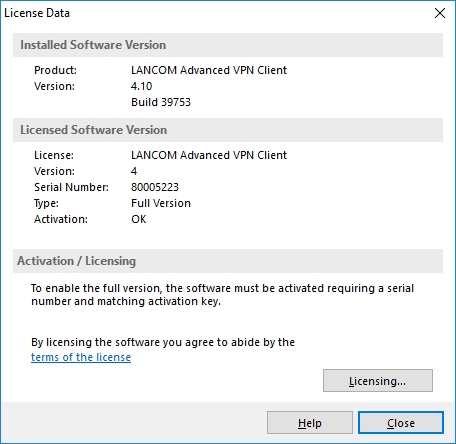Click the Full Version type value
This screenshot has height=444, width=456.
pyautogui.click(x=161, y=203)
